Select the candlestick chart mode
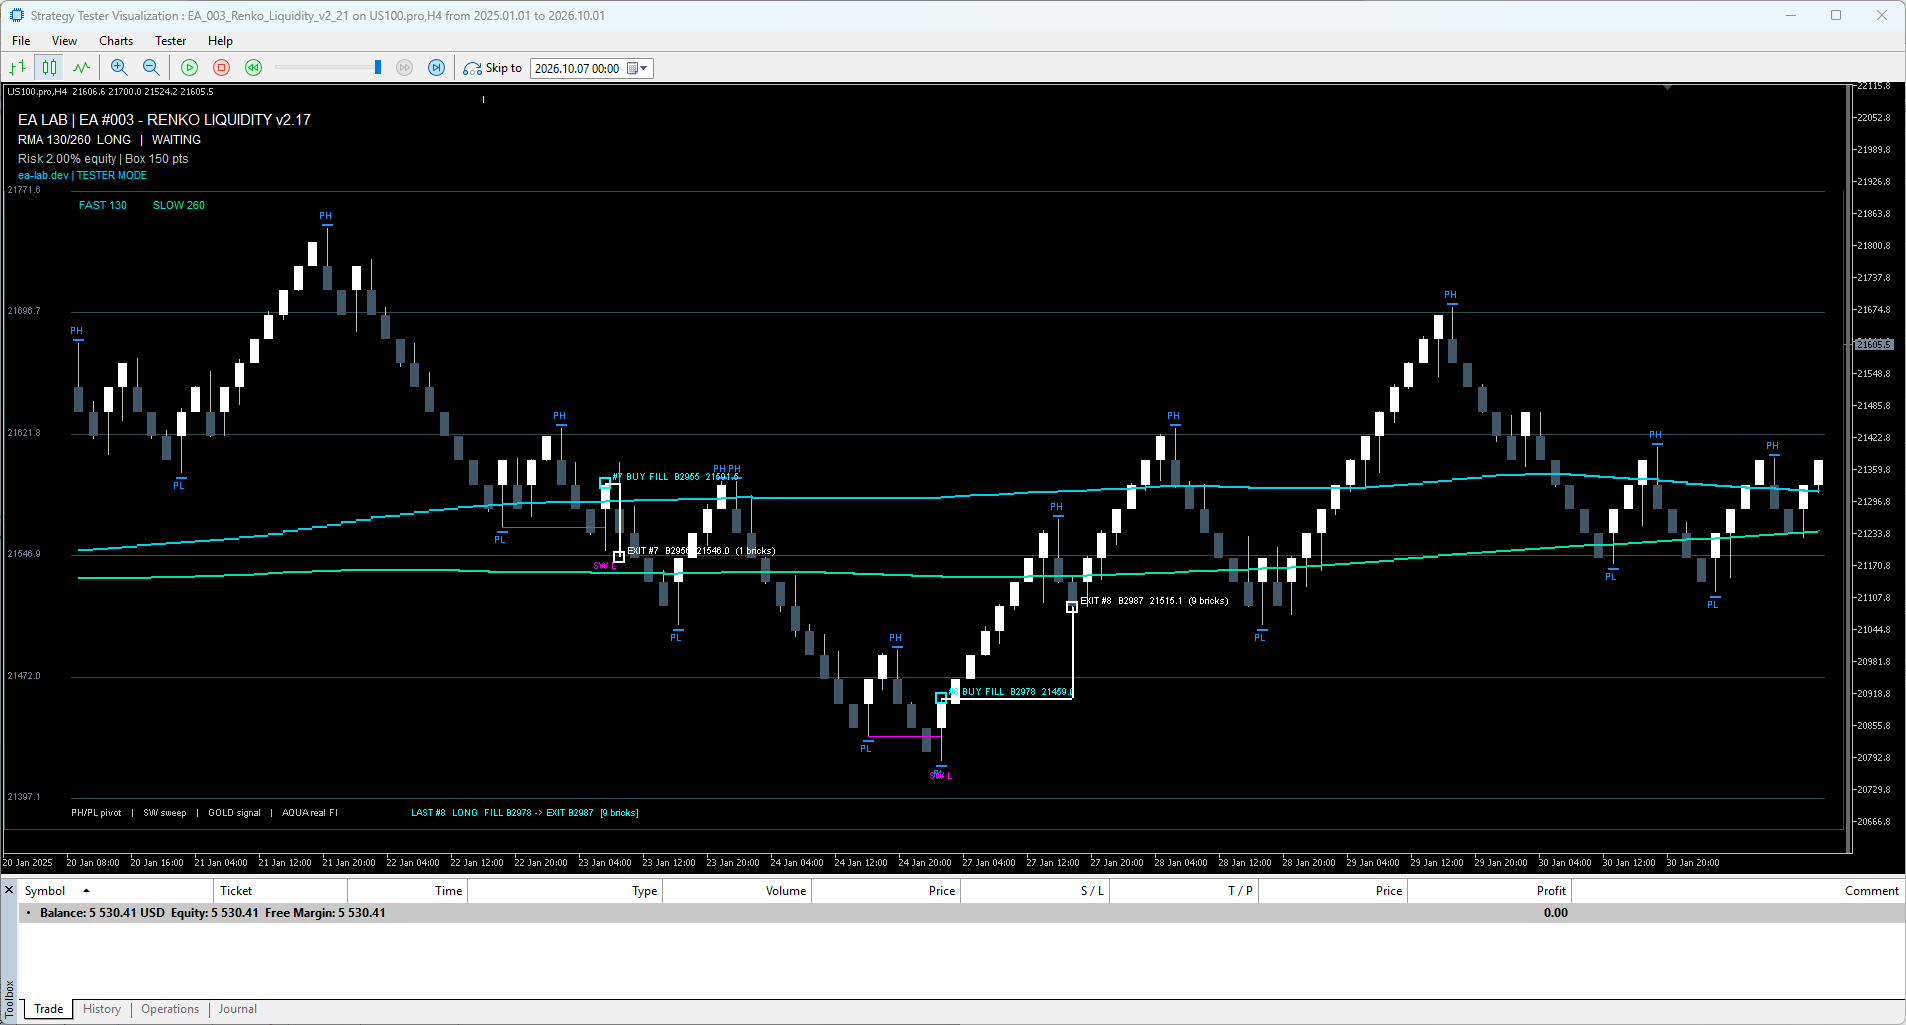Screen dimensions: 1906x1025 (x=49, y=68)
